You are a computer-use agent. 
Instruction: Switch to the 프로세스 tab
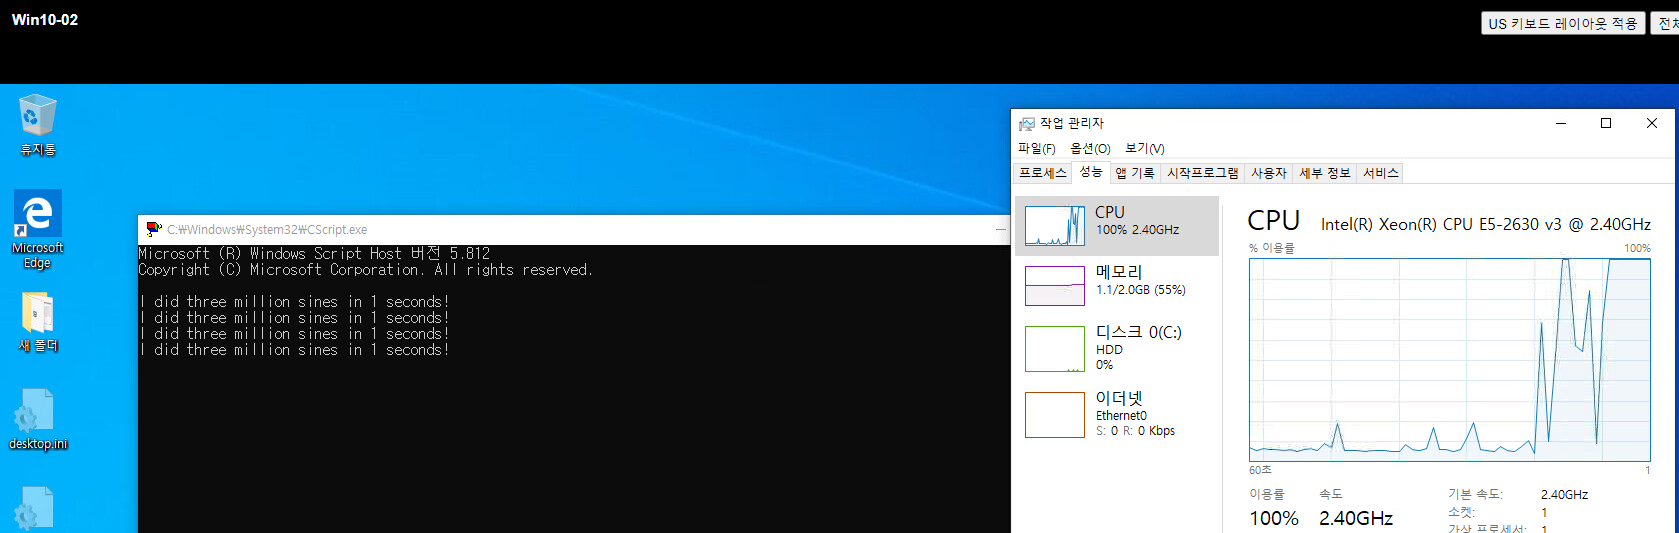pyautogui.click(x=1043, y=173)
